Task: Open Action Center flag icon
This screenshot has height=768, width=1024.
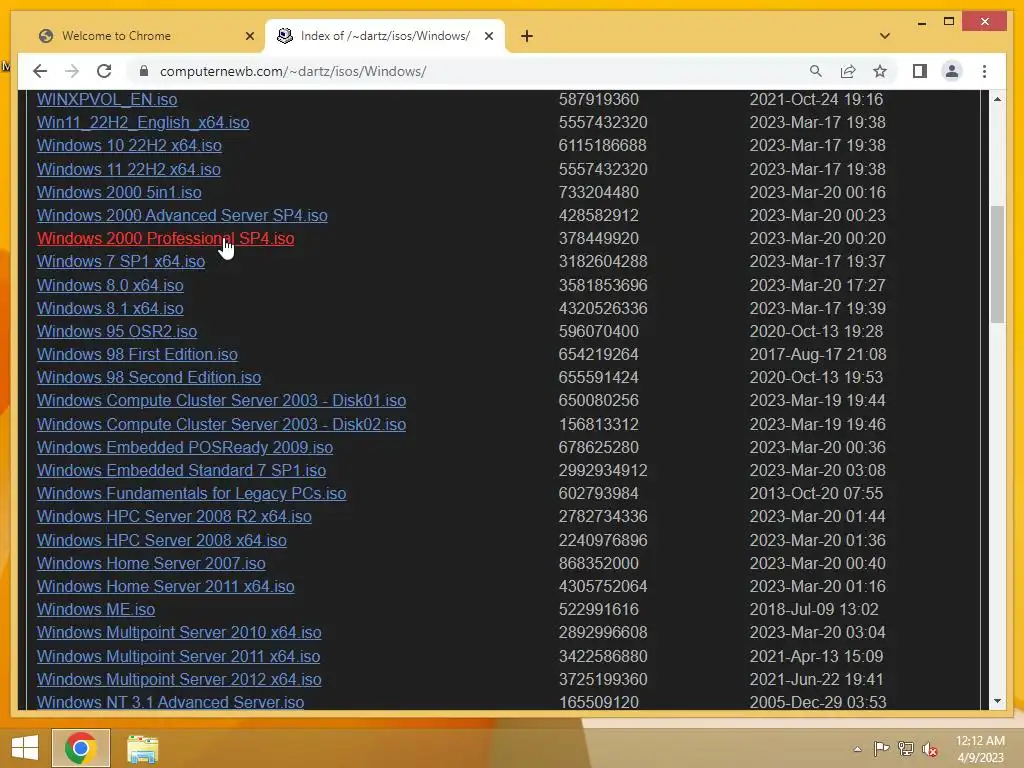Action: (x=881, y=748)
